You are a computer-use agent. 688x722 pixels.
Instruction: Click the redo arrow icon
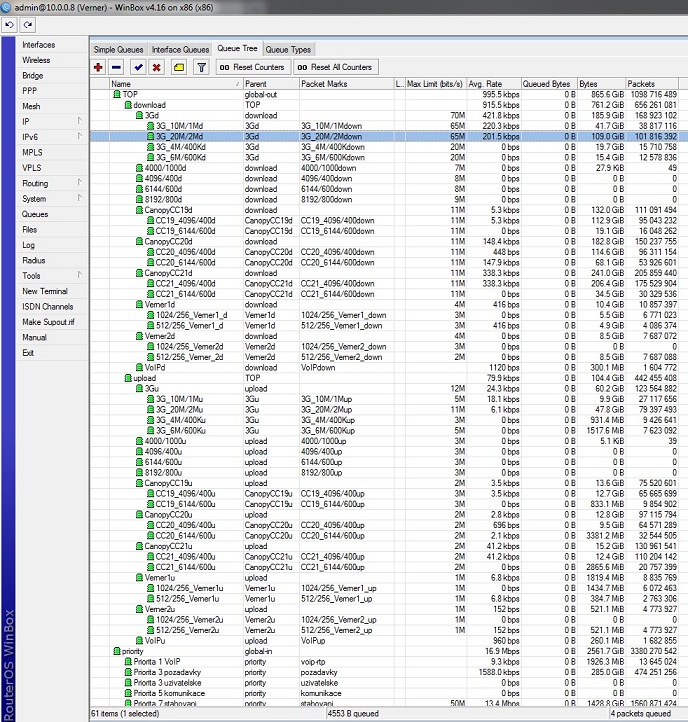click(x=28, y=25)
